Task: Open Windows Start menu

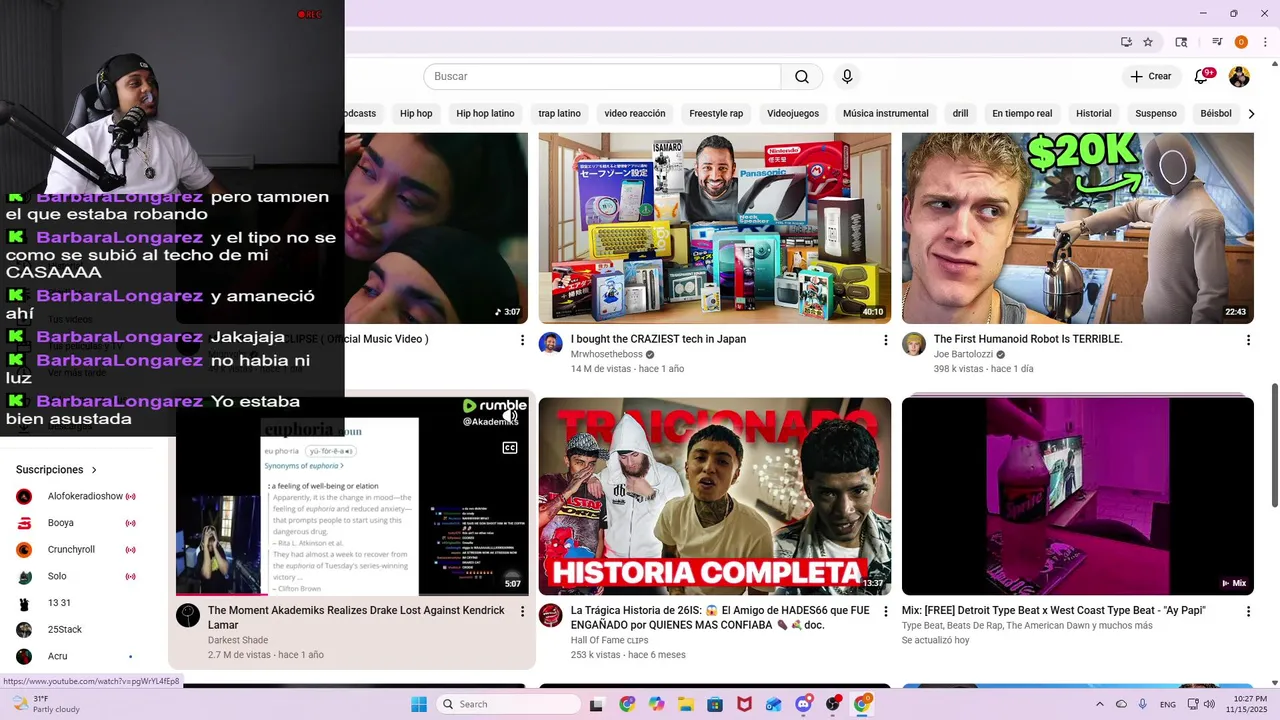Action: pos(419,704)
